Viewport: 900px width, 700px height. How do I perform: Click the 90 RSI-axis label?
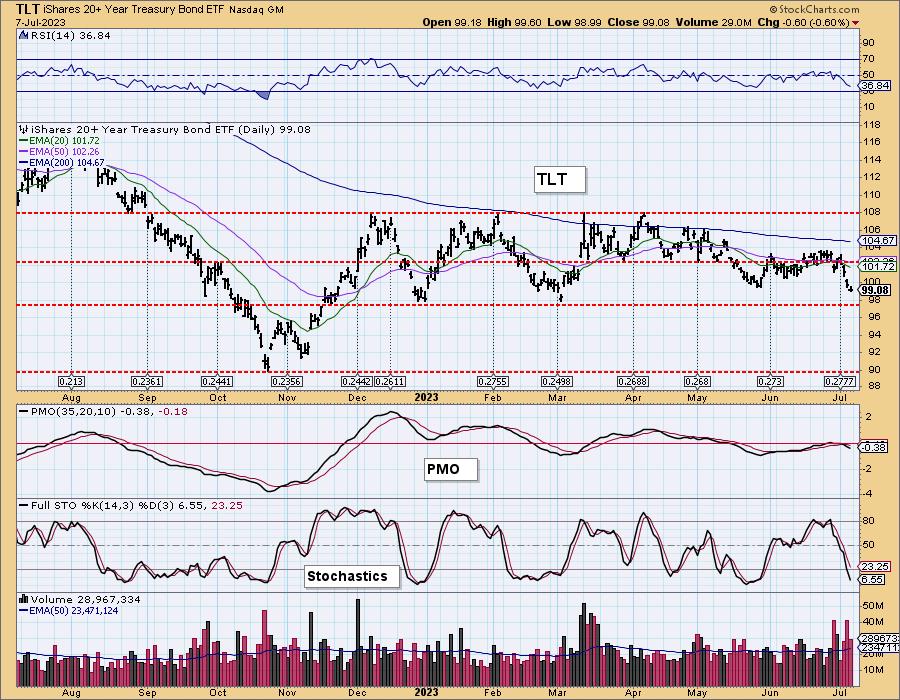pos(868,42)
